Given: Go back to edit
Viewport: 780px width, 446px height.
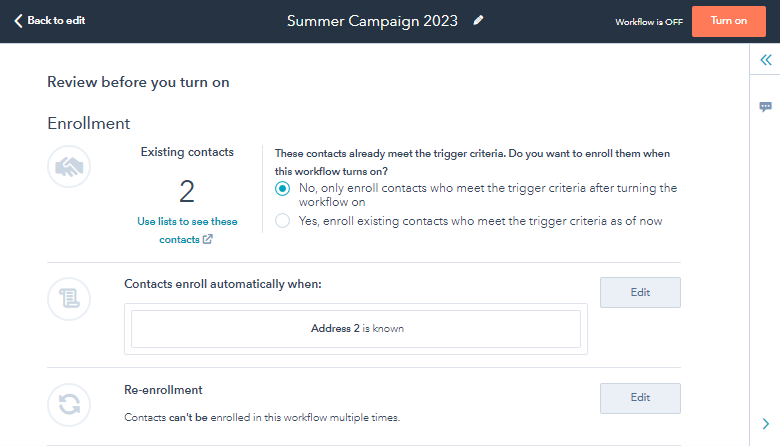Looking at the screenshot, I should tap(50, 21).
